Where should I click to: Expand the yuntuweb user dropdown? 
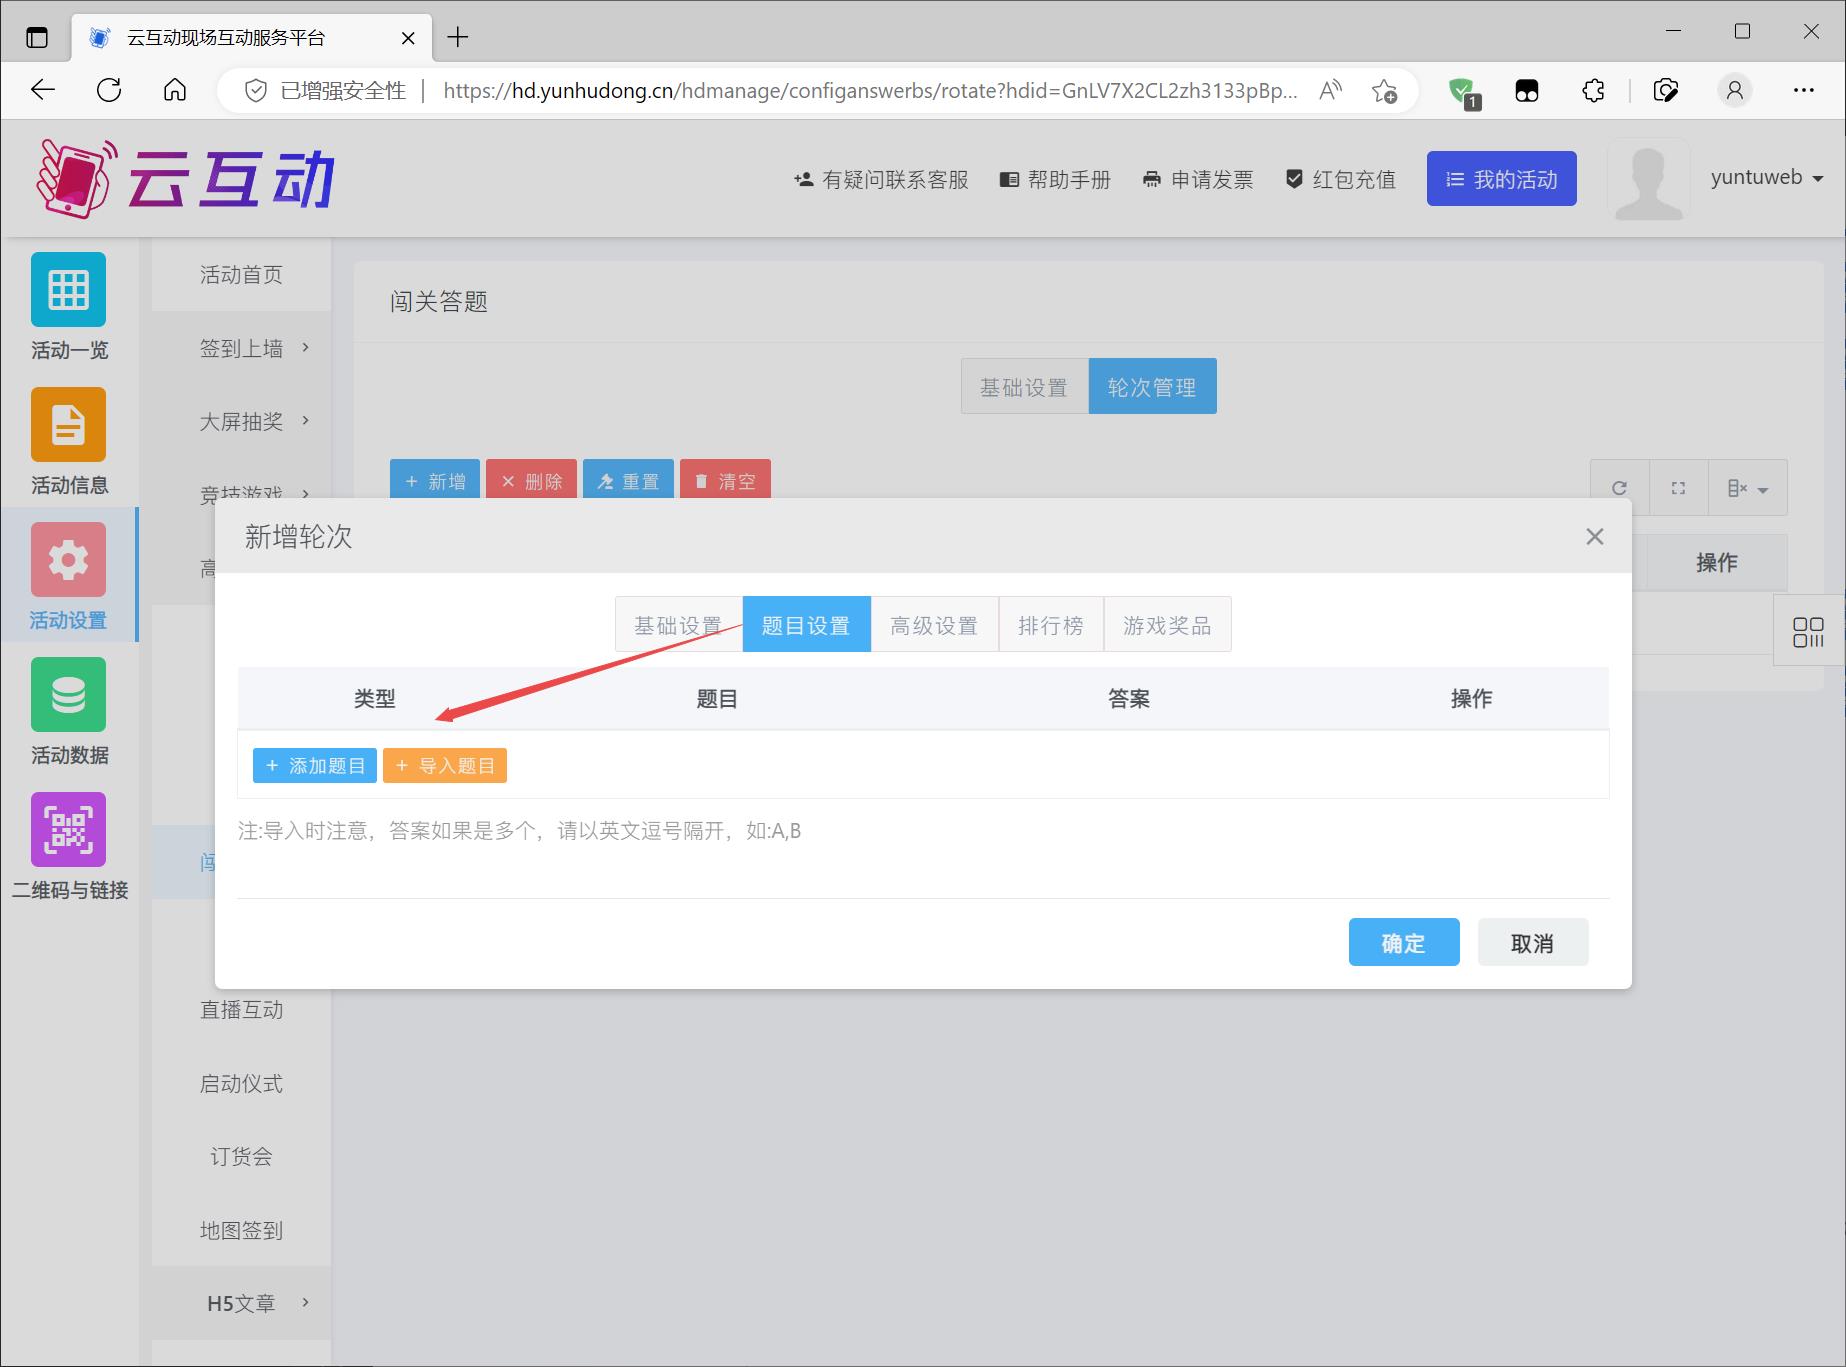[x=1766, y=178]
